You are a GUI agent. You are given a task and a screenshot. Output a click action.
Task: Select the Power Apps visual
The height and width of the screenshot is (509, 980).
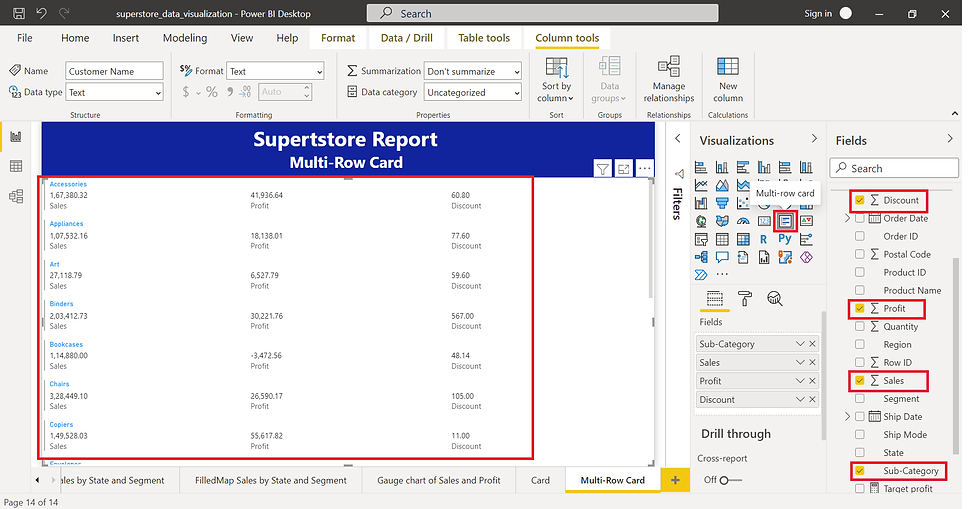tap(806, 257)
